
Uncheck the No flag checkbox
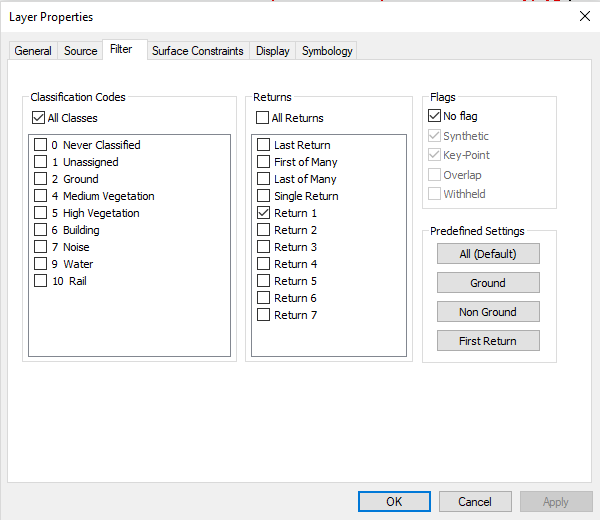pos(434,116)
